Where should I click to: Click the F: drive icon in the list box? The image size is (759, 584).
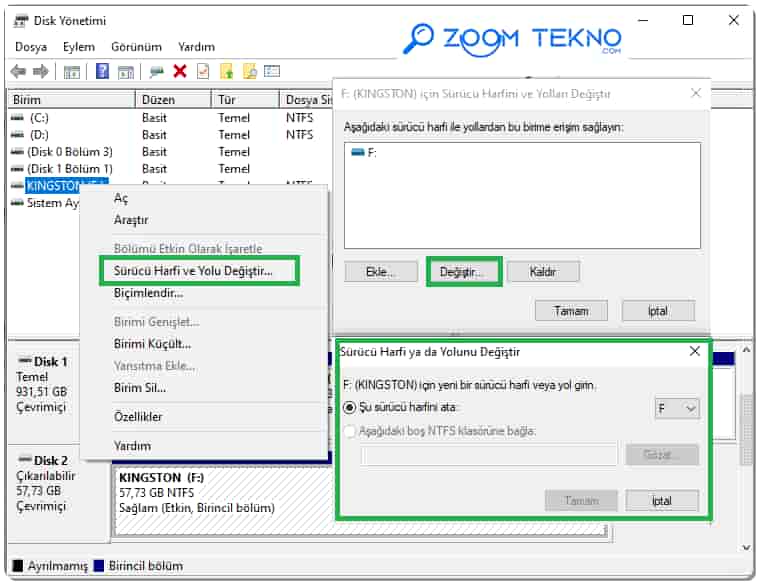pos(358,153)
